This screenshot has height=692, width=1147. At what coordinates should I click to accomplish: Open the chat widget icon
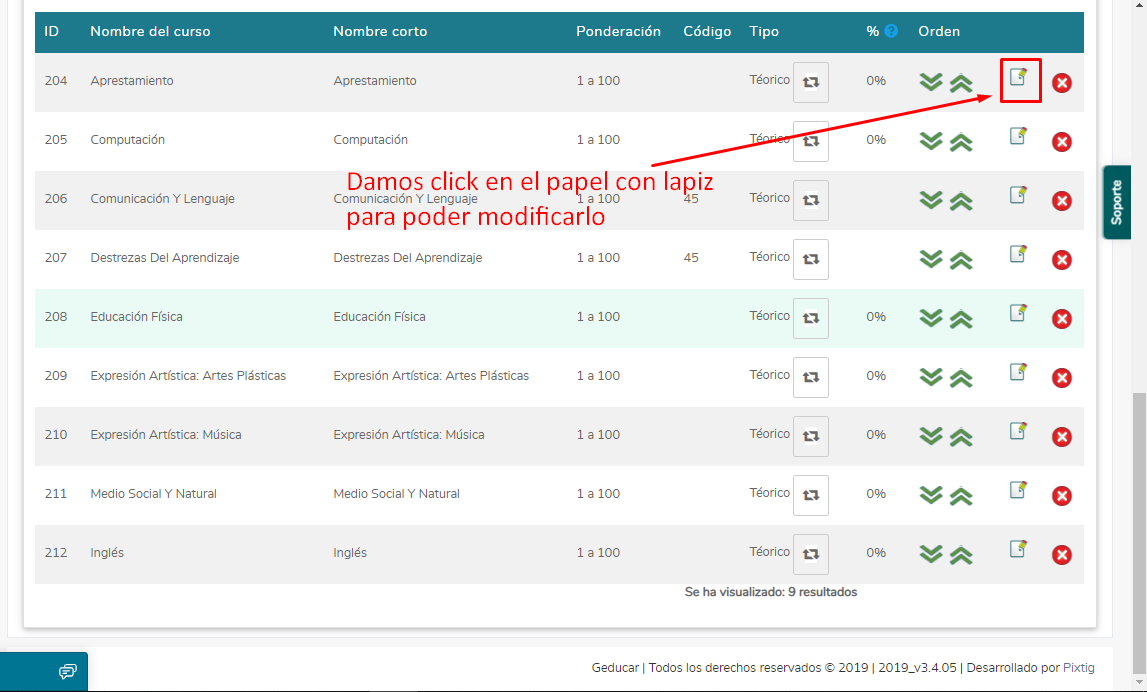tap(67, 671)
